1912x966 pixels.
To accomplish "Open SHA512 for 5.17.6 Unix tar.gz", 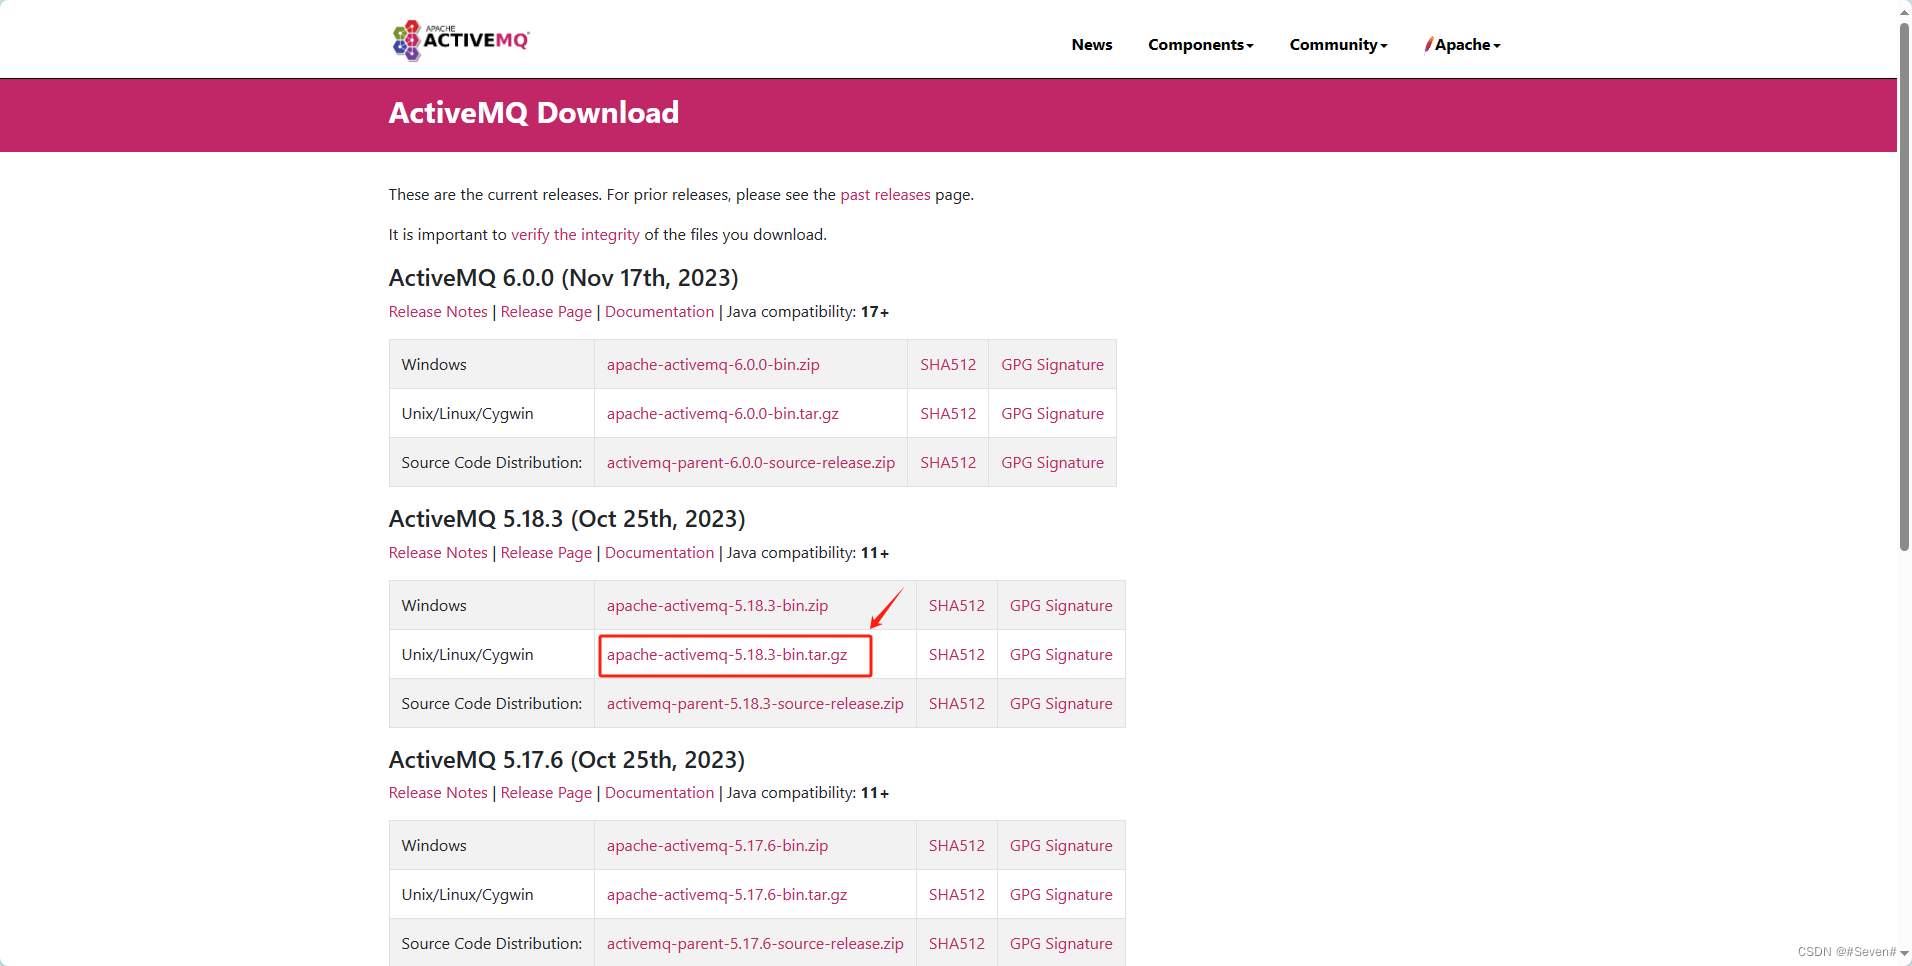I will click(956, 895).
